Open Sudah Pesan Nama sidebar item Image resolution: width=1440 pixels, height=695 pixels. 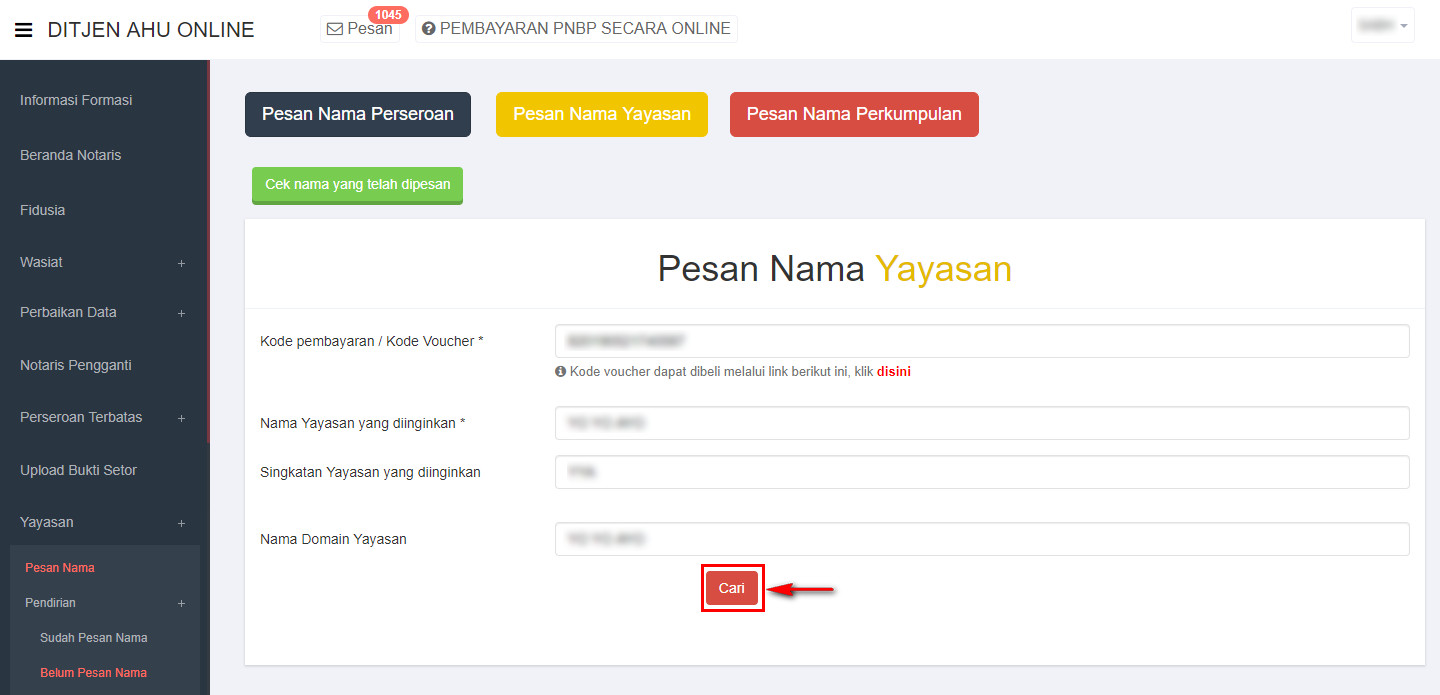pos(93,638)
